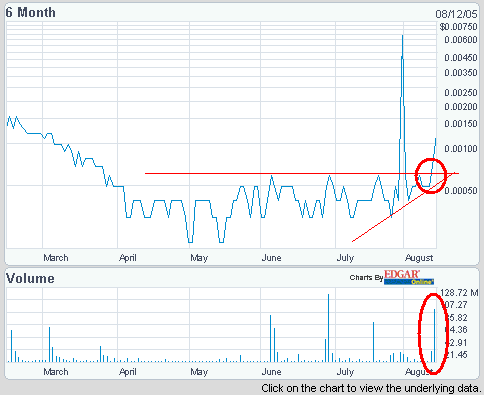Click the 6 Month chart title
The image size is (484, 395).
pos(30,13)
